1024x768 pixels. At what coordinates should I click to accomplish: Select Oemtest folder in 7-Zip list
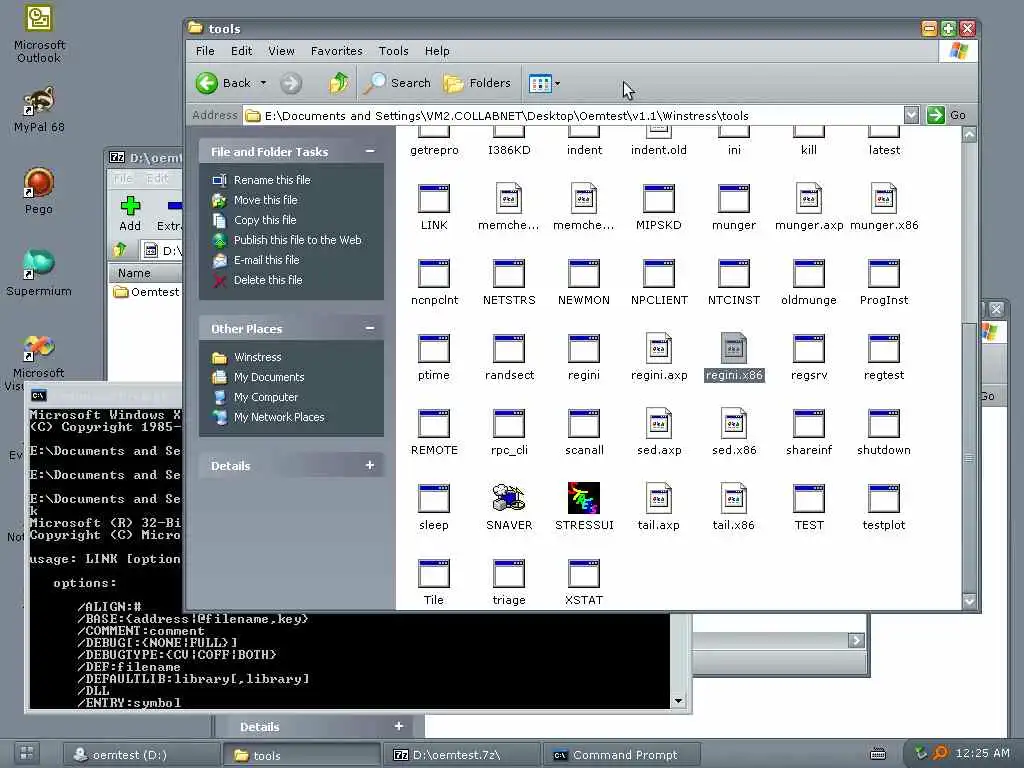tap(146, 292)
